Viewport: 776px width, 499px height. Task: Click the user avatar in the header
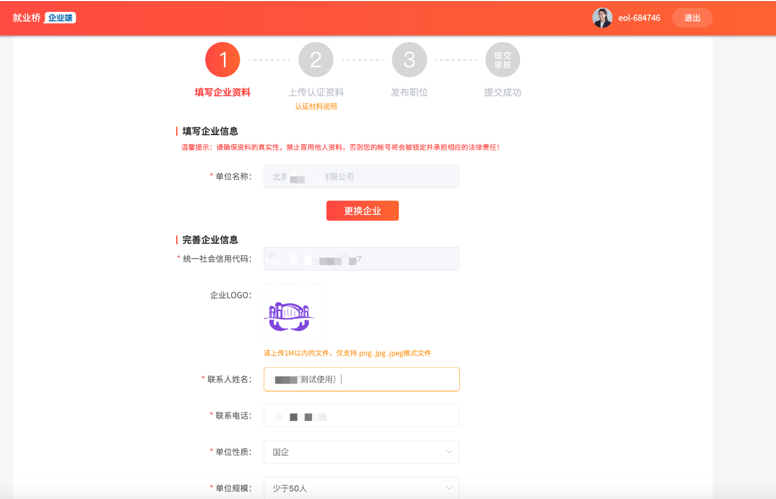[602, 18]
